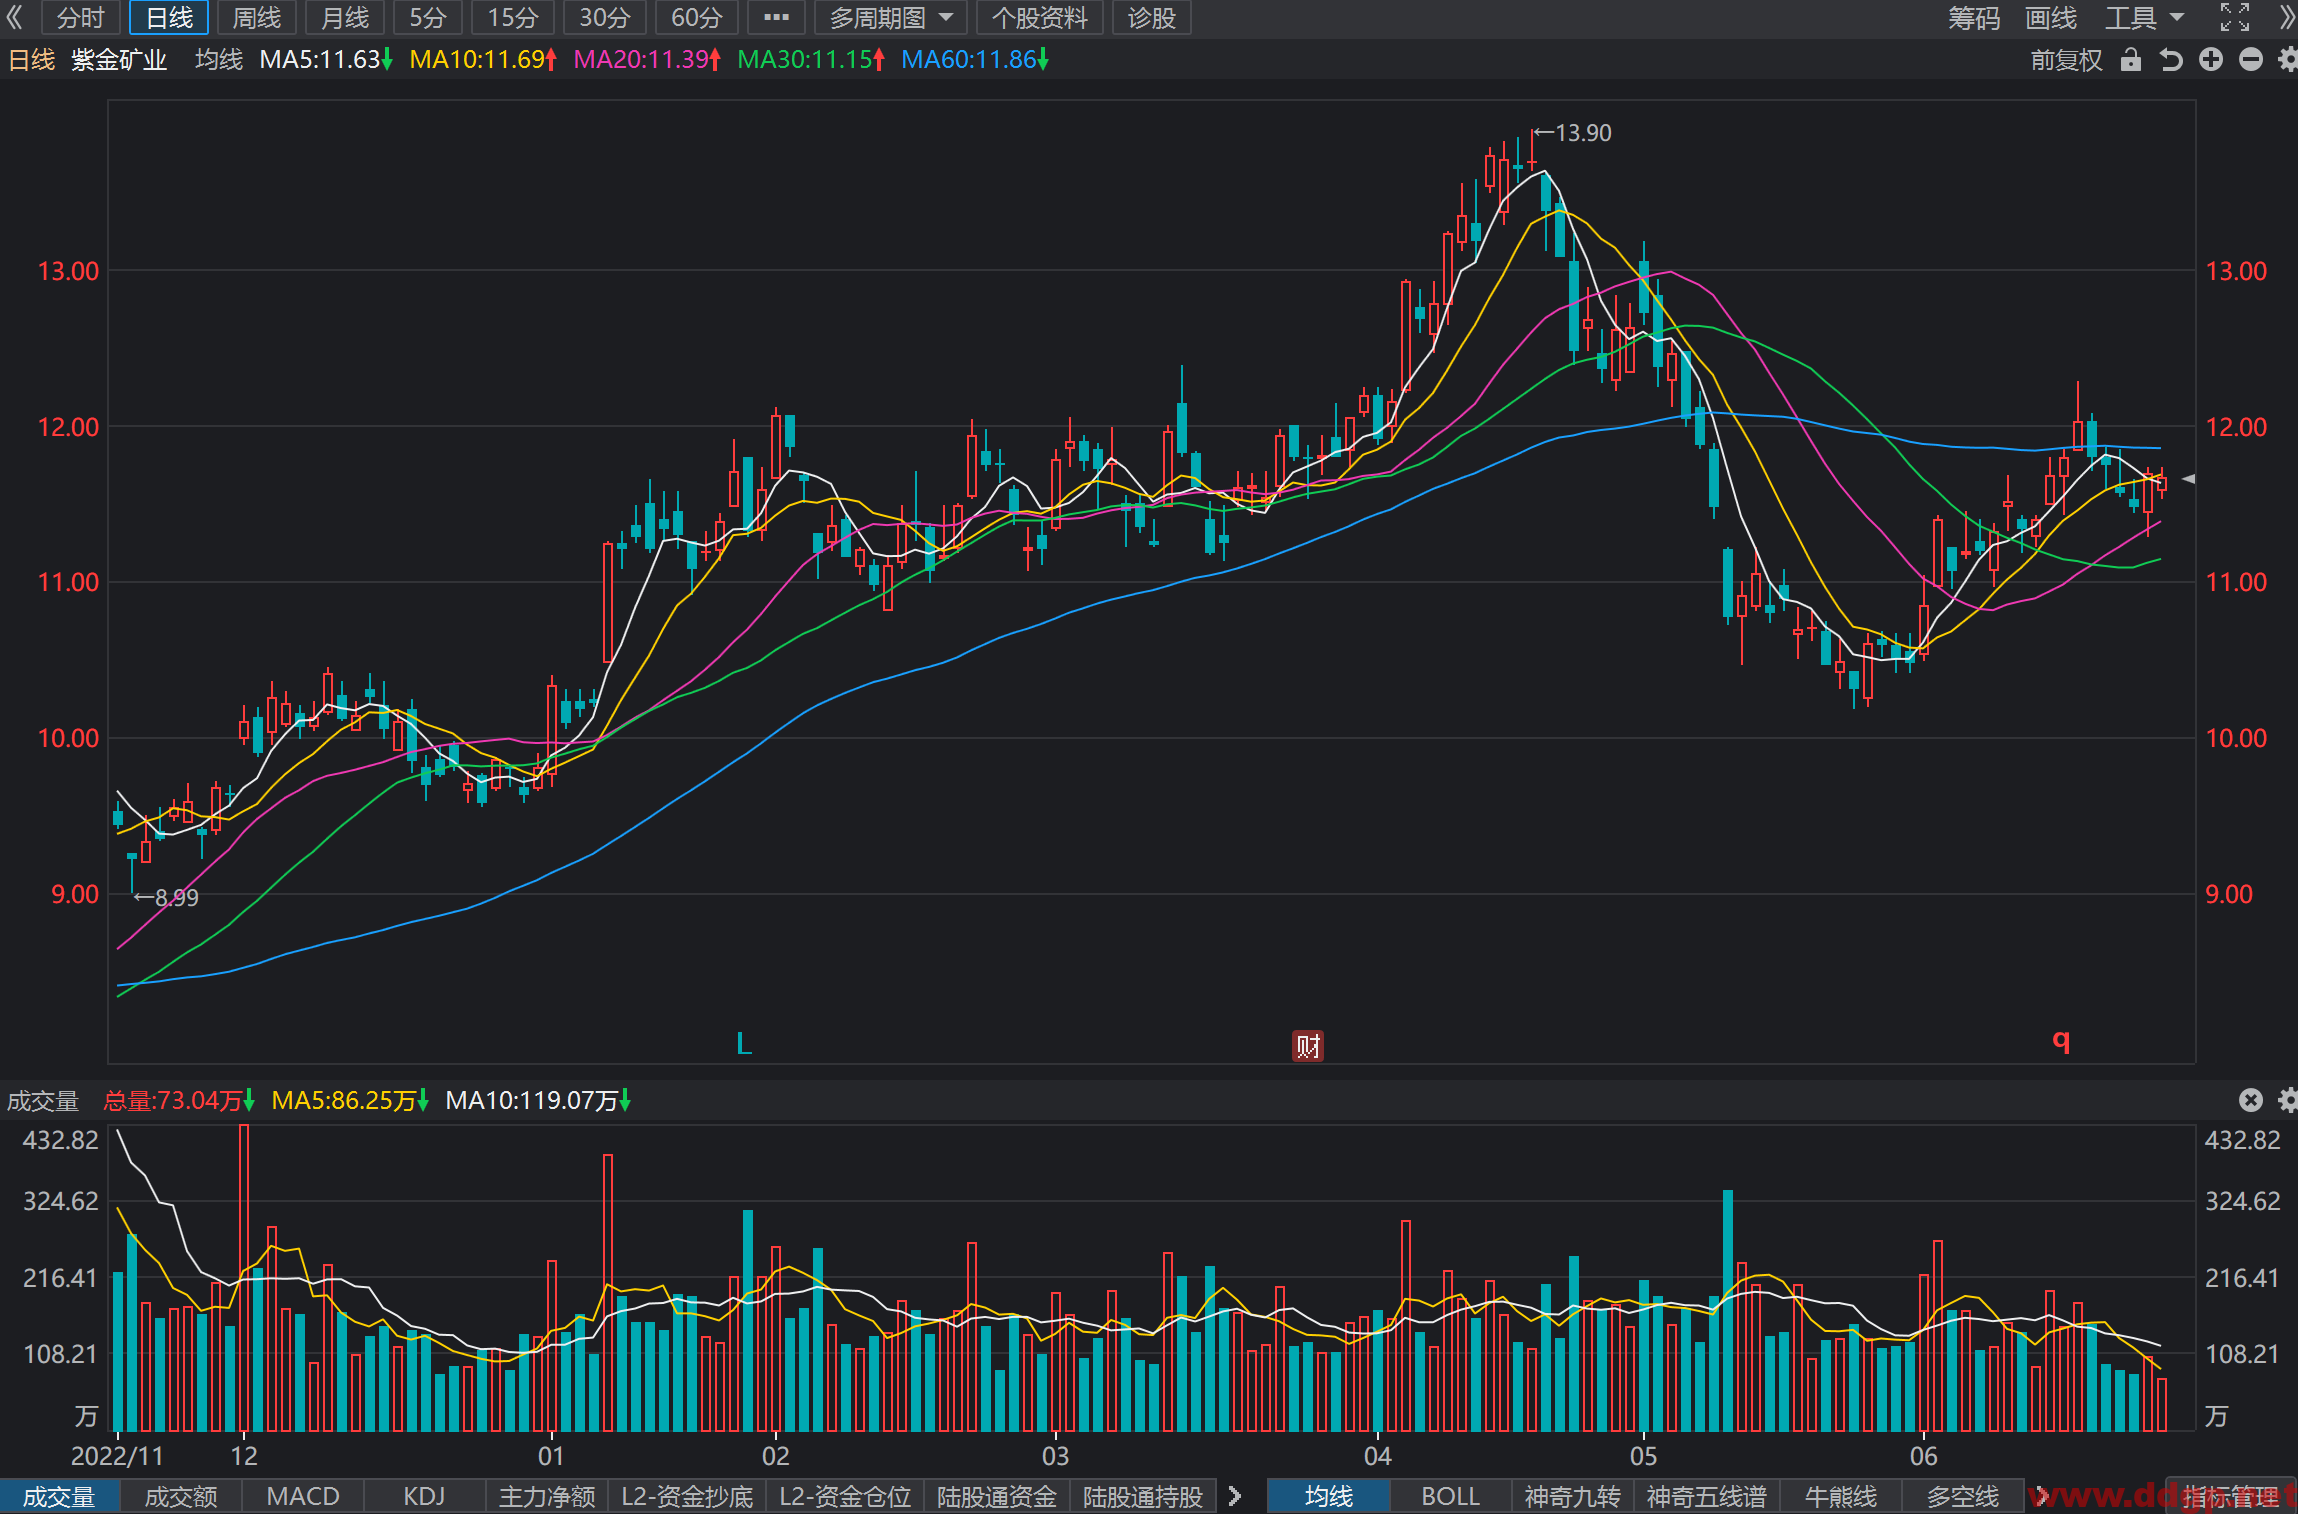Image resolution: width=2298 pixels, height=1514 pixels.
Task: Switch to 15分 minute chart
Action: 513,17
